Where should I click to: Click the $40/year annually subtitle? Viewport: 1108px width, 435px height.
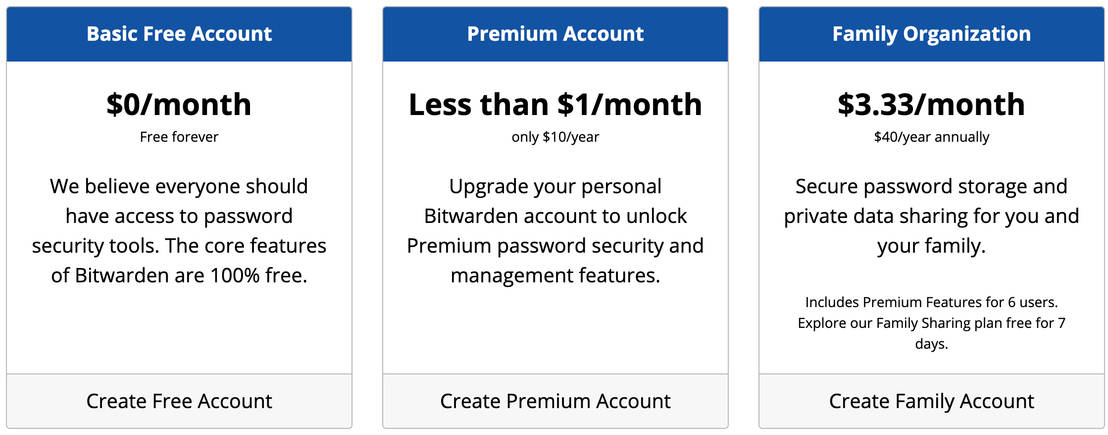click(x=931, y=137)
